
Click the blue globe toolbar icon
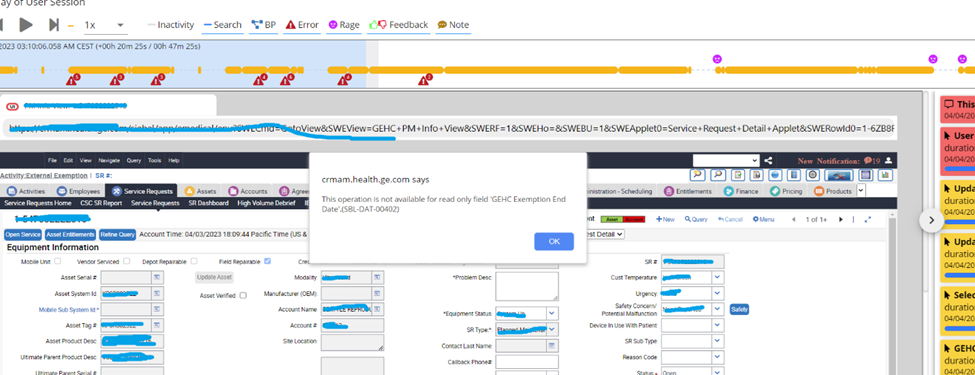click(x=775, y=175)
